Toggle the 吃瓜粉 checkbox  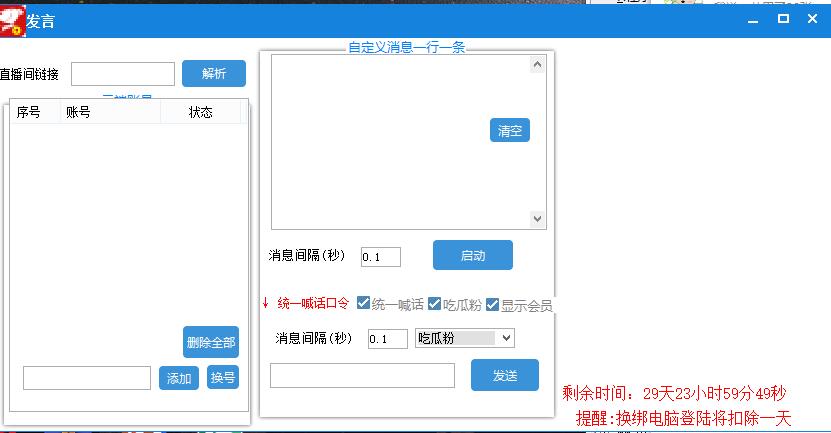(x=435, y=304)
